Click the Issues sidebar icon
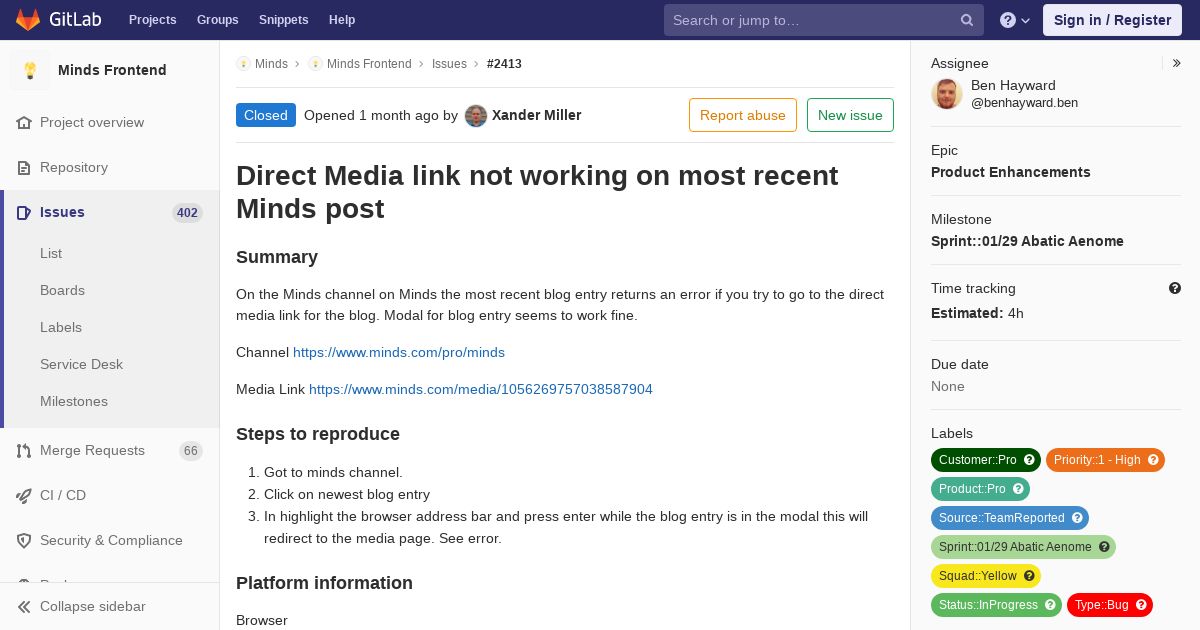This screenshot has width=1200, height=630. pyautogui.click(x=24, y=213)
